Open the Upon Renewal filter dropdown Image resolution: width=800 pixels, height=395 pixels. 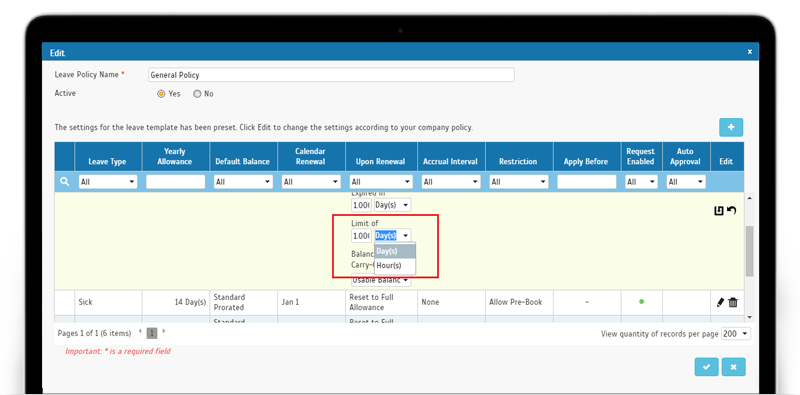(381, 182)
